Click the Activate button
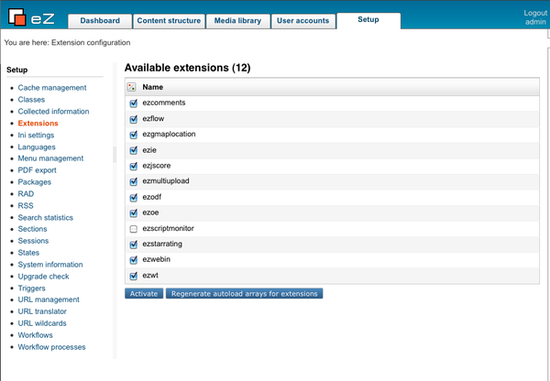This screenshot has width=550, height=381. 144,294
